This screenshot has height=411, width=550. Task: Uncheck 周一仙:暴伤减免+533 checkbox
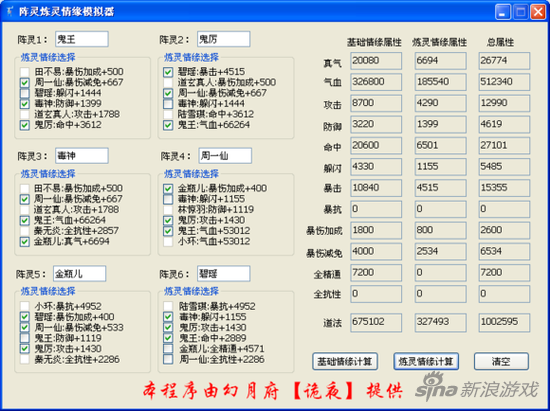coord(25,327)
